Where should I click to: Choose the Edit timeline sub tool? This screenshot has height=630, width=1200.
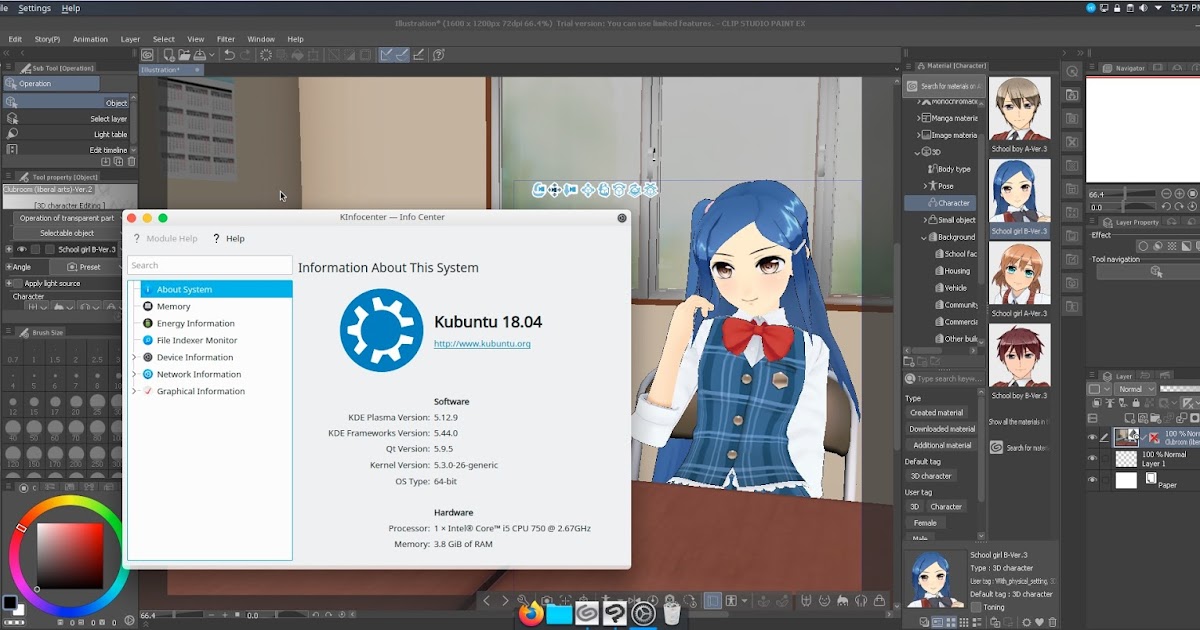click(x=67, y=150)
